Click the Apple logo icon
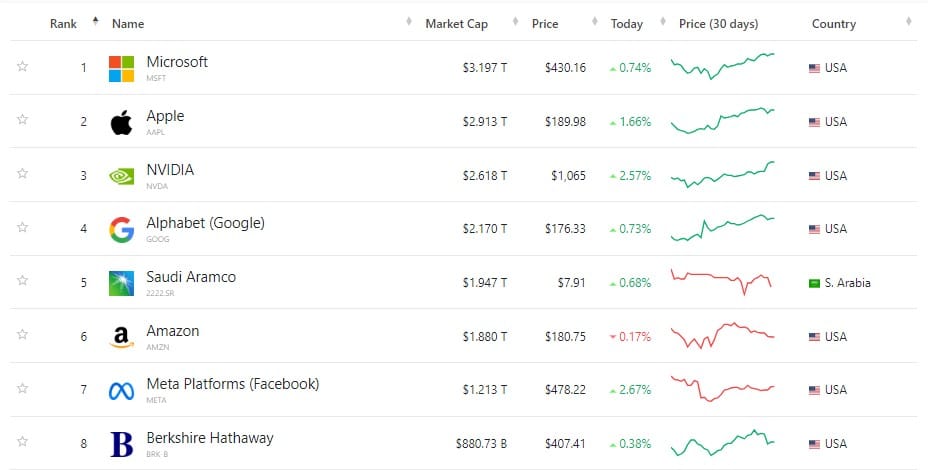Image resolution: width=928 pixels, height=470 pixels. pos(121,123)
